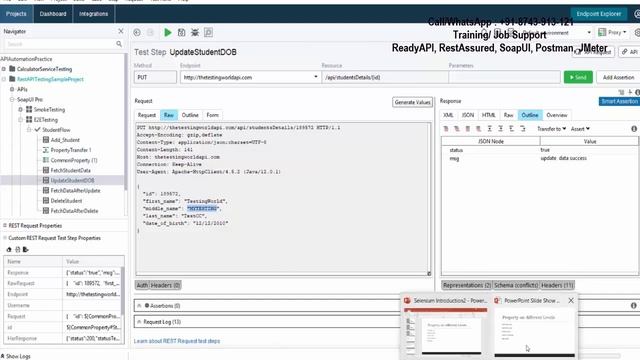Click the info icon in response toolbar
The height and width of the screenshot is (360, 640).
coord(634,129)
